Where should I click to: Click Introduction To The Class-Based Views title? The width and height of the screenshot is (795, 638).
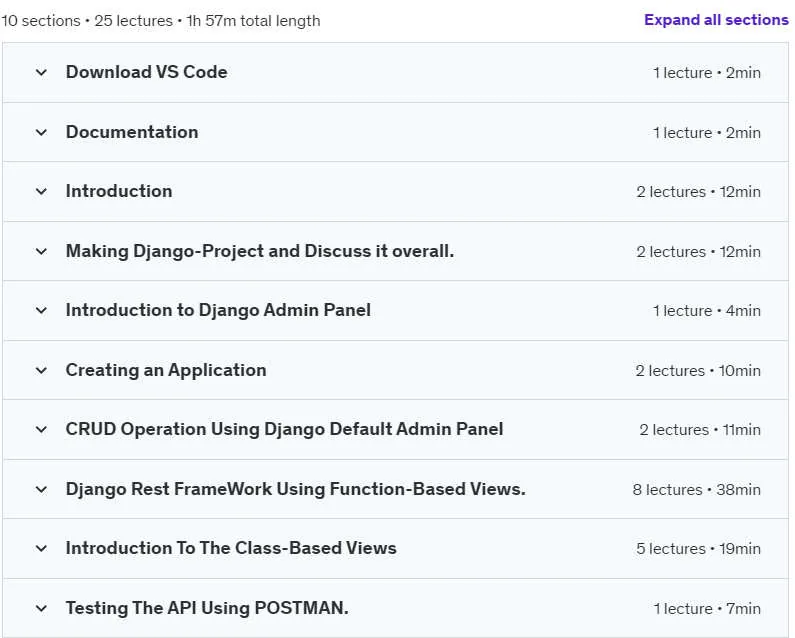(x=231, y=548)
